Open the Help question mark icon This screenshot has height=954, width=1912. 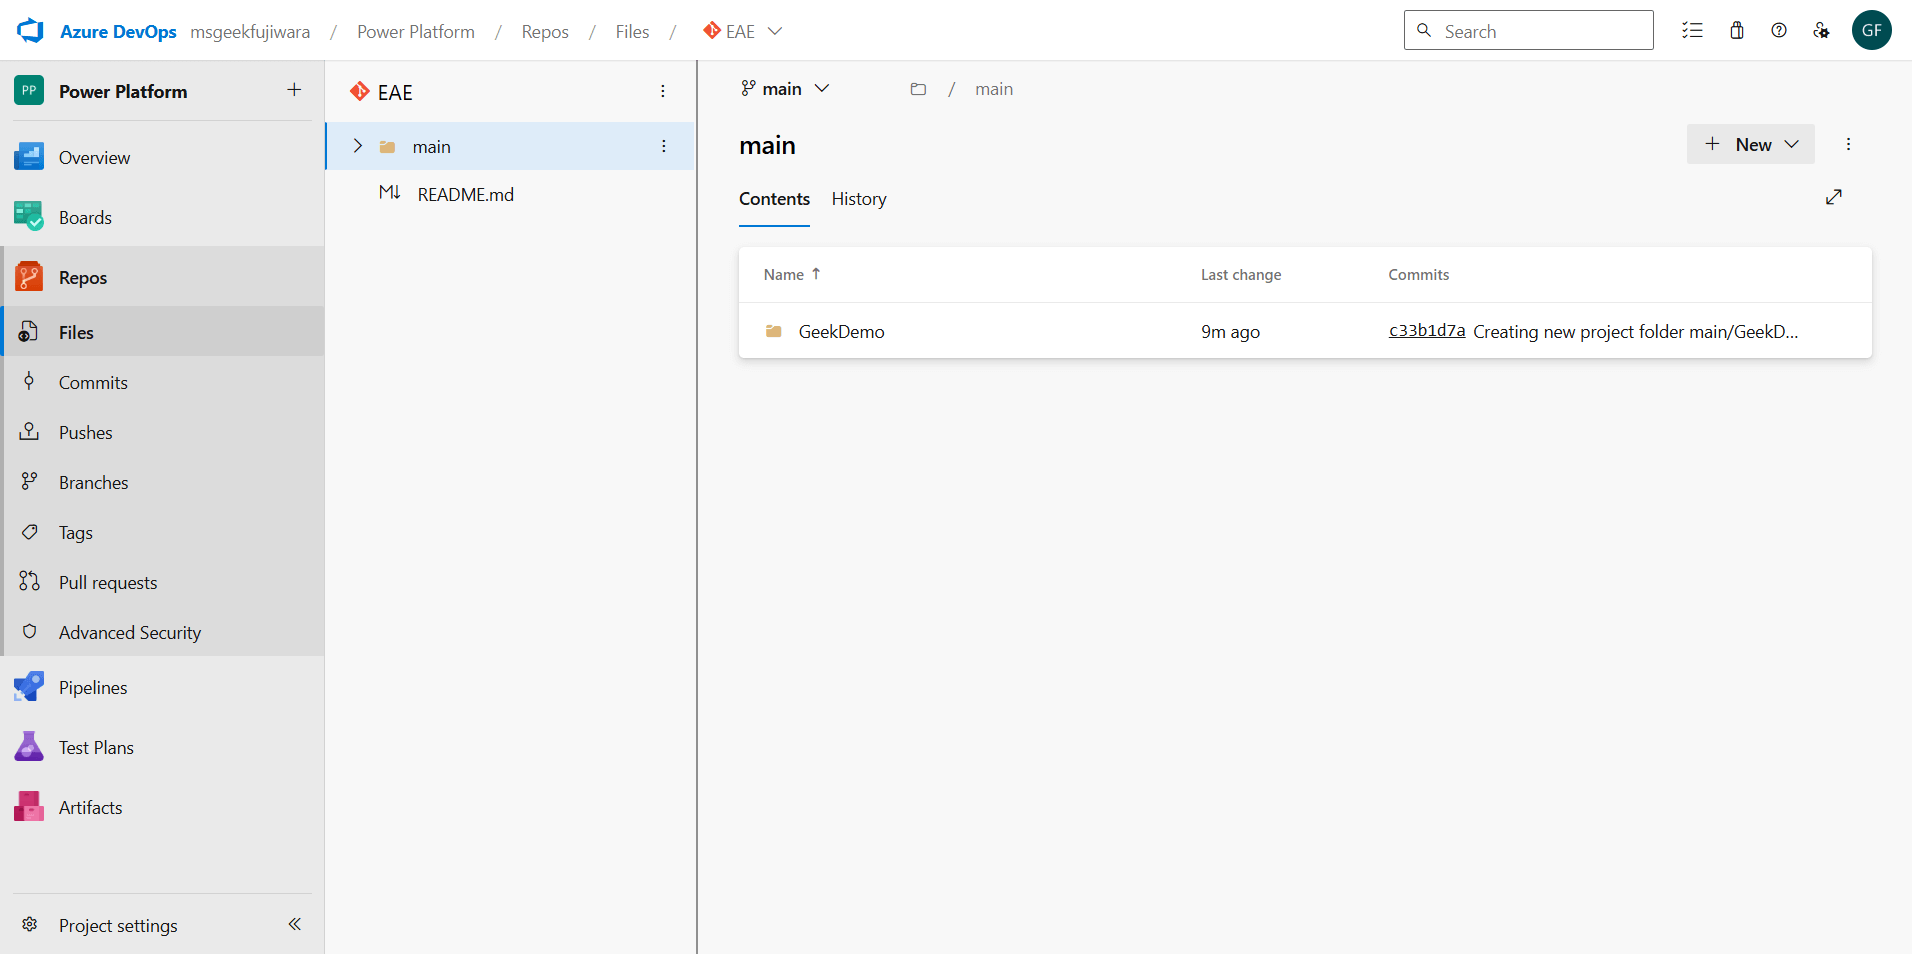point(1779,30)
